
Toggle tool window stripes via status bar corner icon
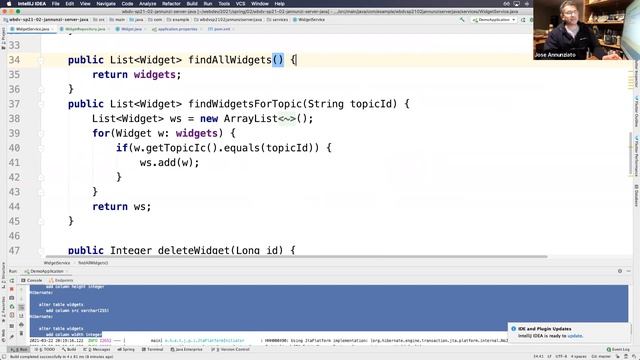pyautogui.click(x=3, y=356)
